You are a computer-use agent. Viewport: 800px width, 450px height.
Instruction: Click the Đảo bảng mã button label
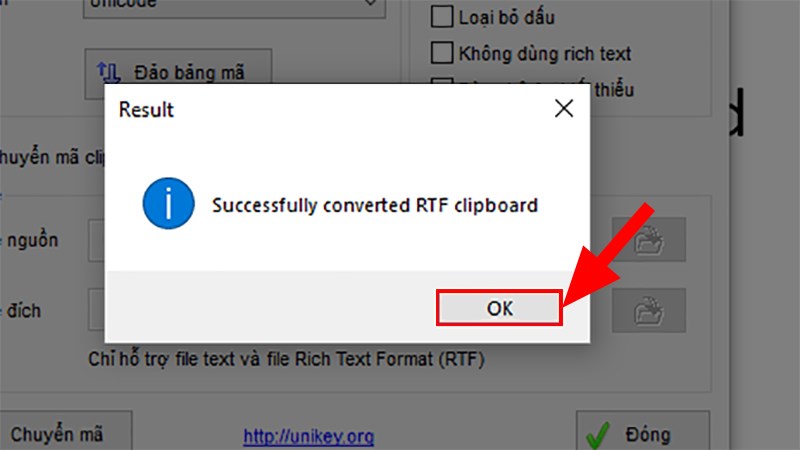(189, 73)
